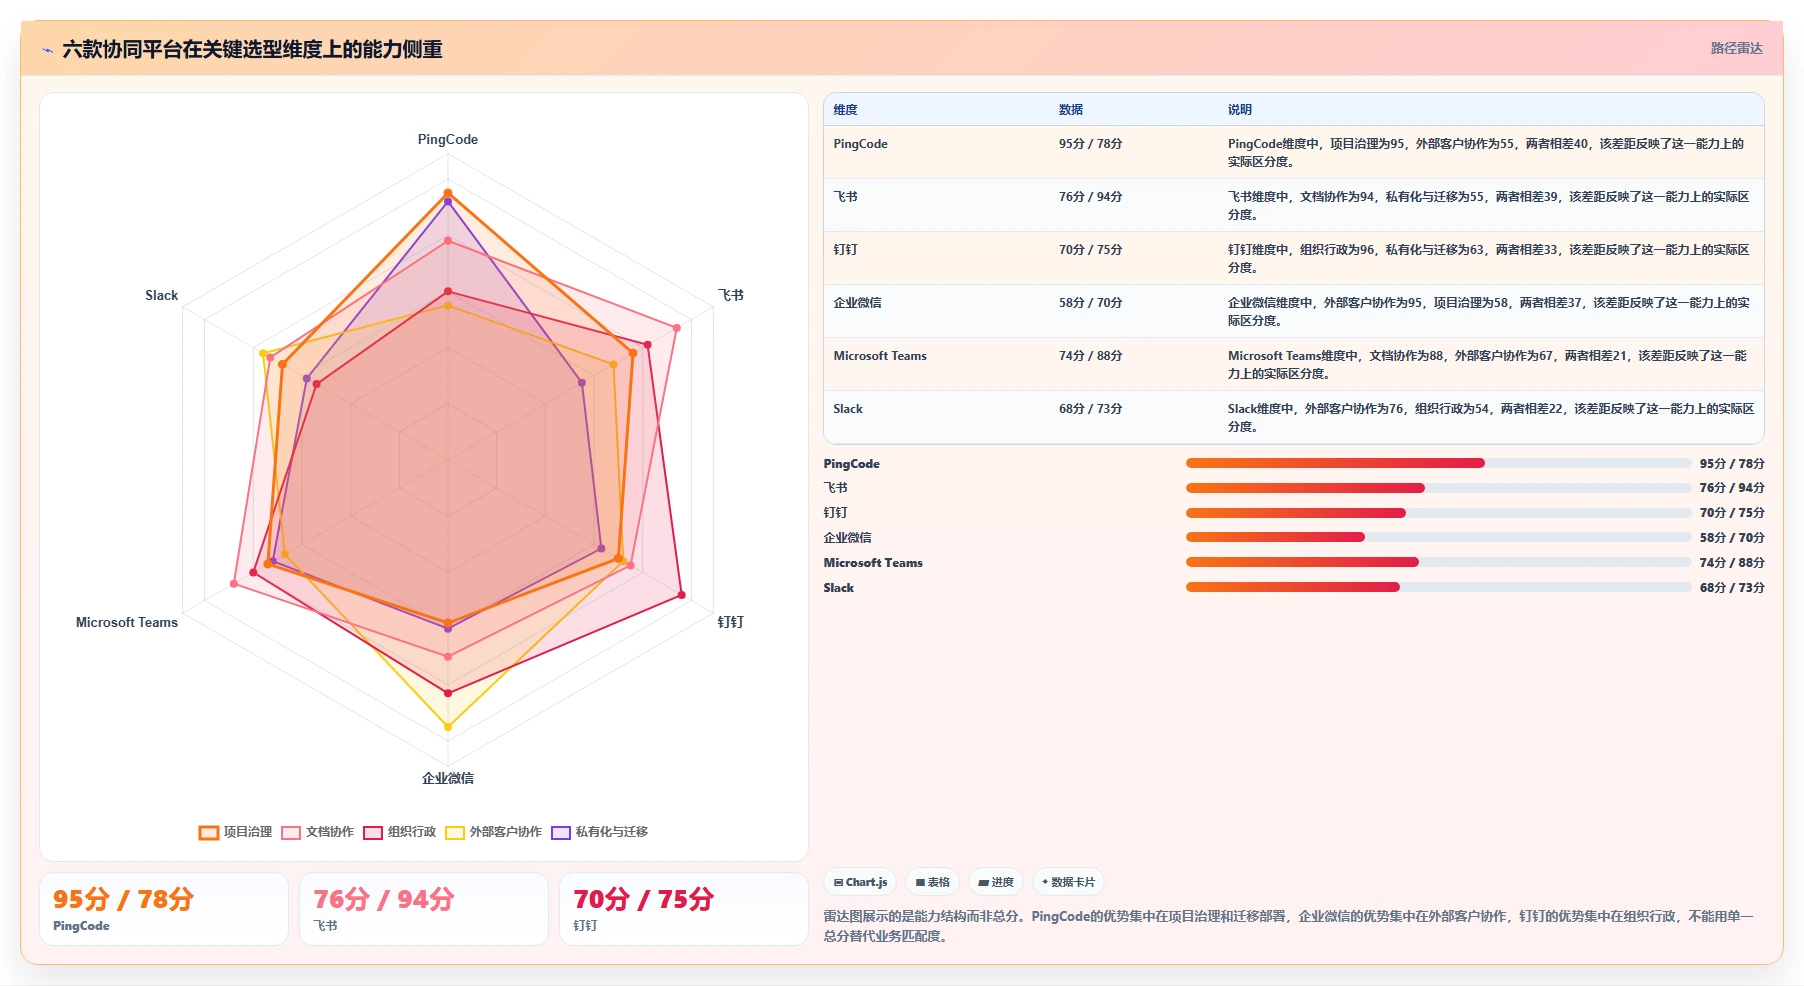Viewport: 1804px width, 986px height.
Task: Select the 企业微信 table row name
Action: point(858,303)
